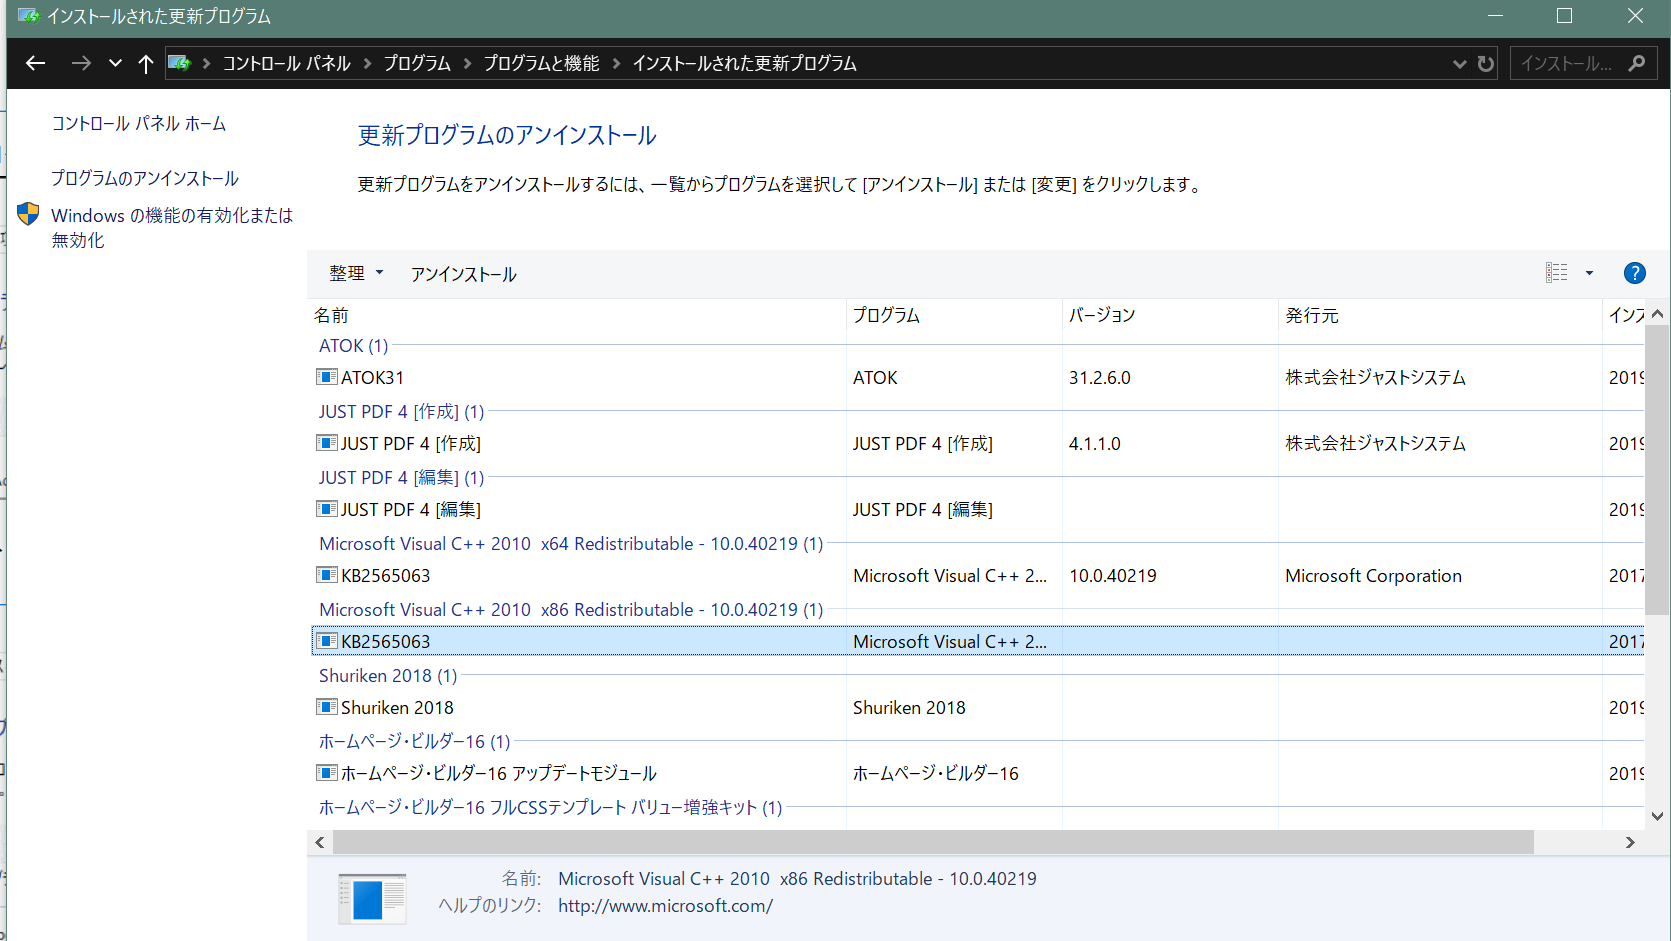The image size is (1671, 941).
Task: Collapse the ATOK (1) group
Action: coord(353,345)
